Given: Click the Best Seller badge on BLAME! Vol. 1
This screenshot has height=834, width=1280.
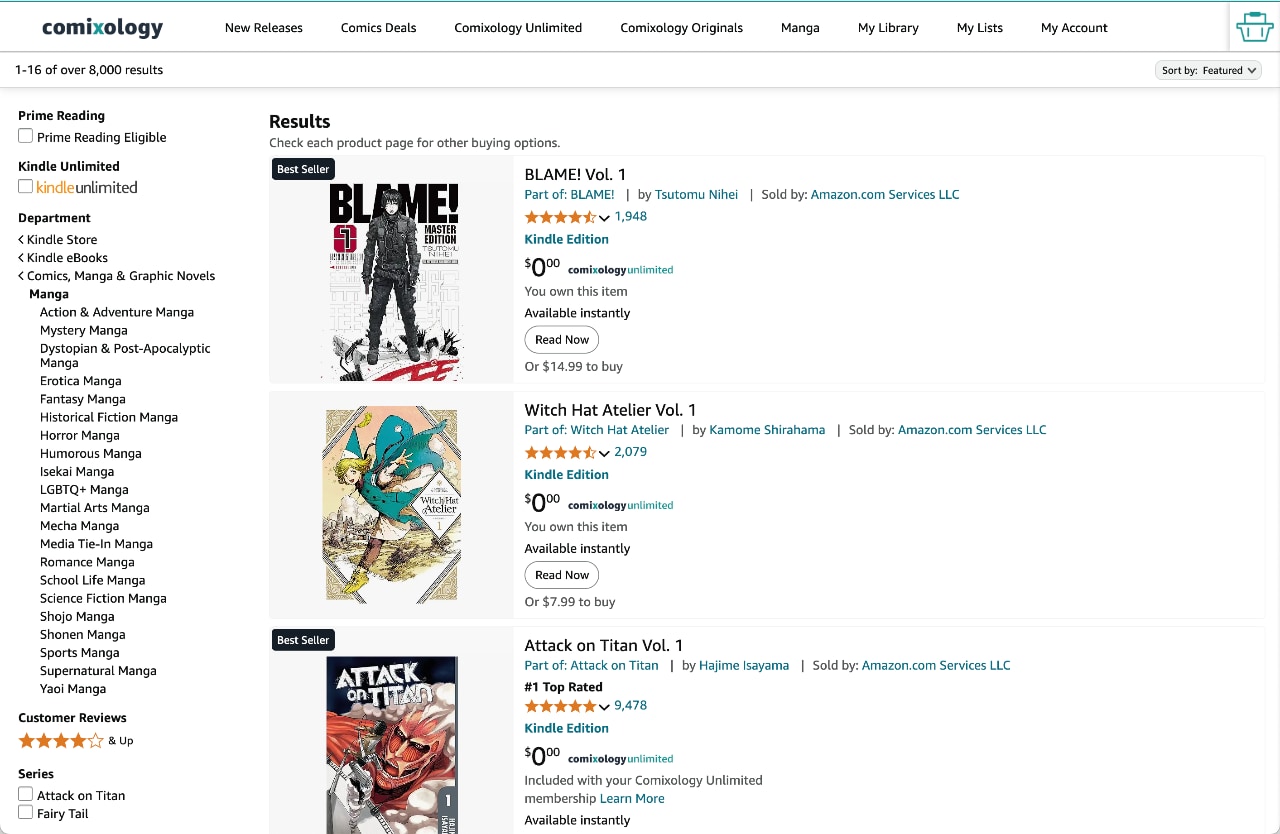Looking at the screenshot, I should (x=303, y=169).
